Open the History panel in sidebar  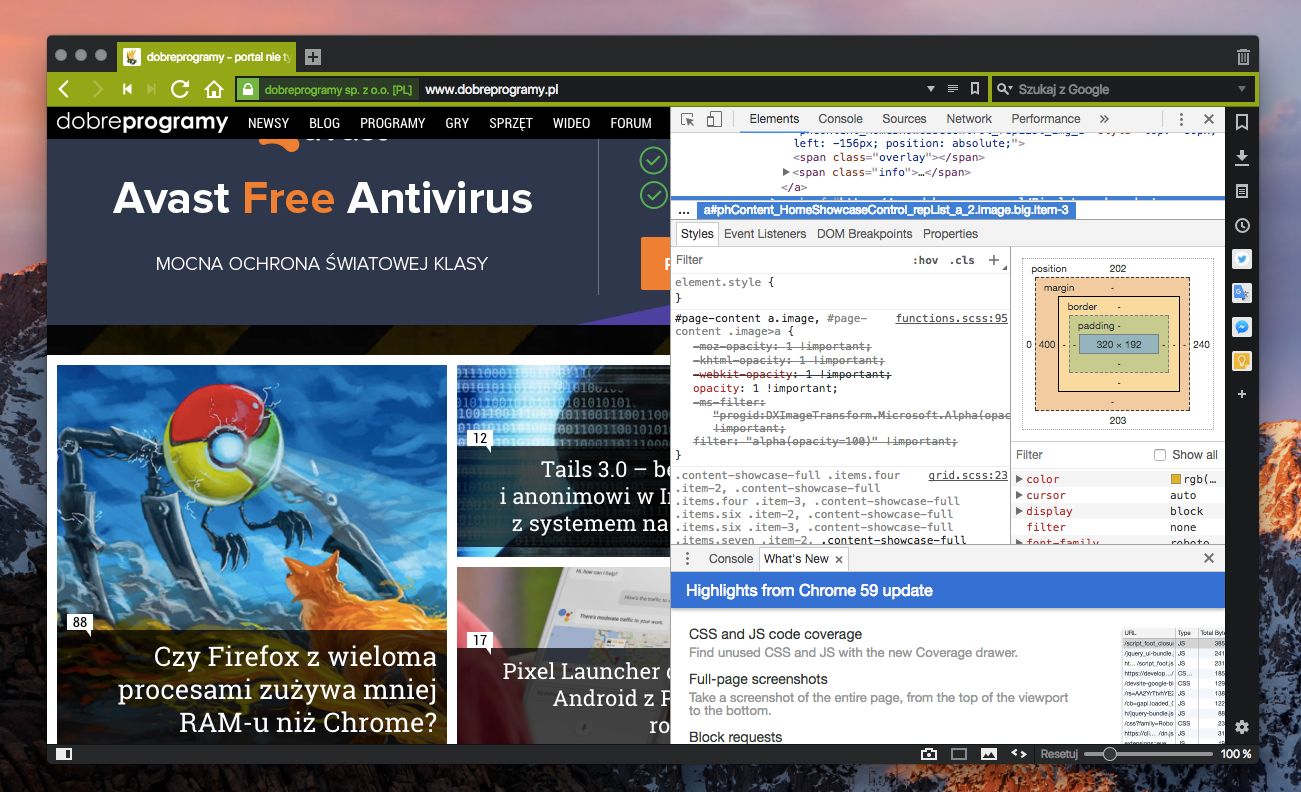coord(1242,226)
